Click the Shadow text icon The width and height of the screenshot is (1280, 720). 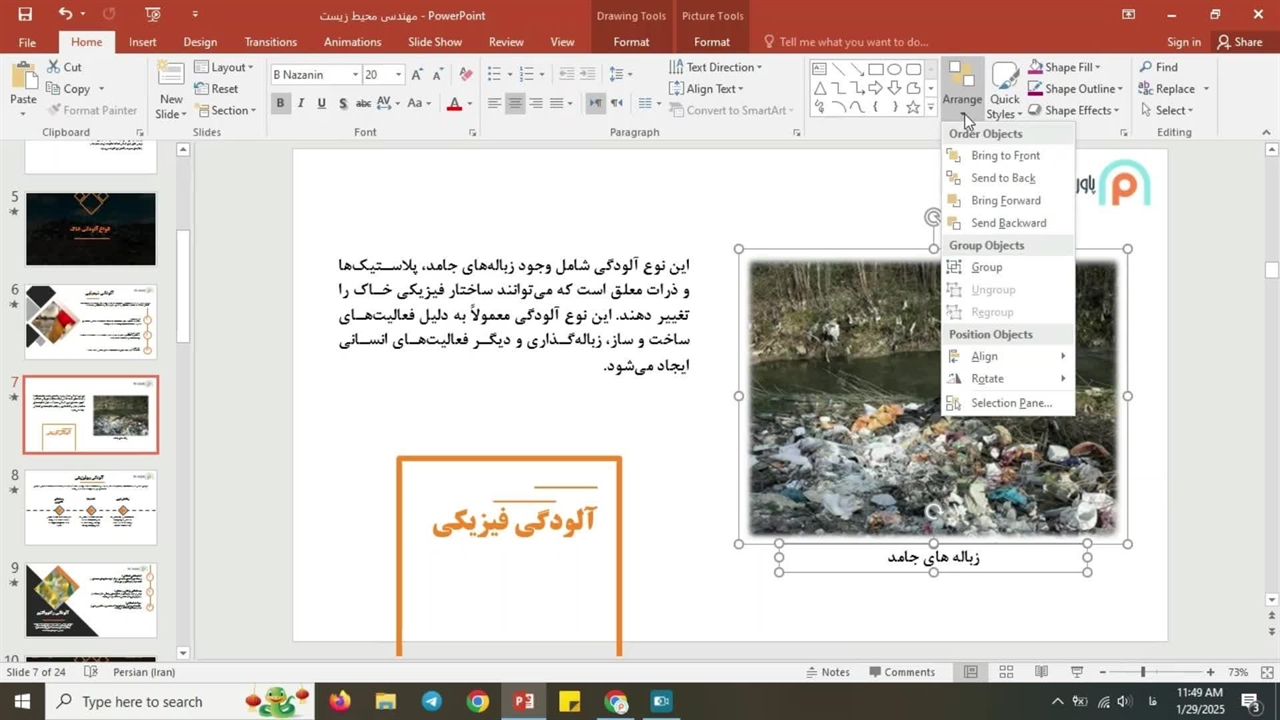pyautogui.click(x=343, y=104)
